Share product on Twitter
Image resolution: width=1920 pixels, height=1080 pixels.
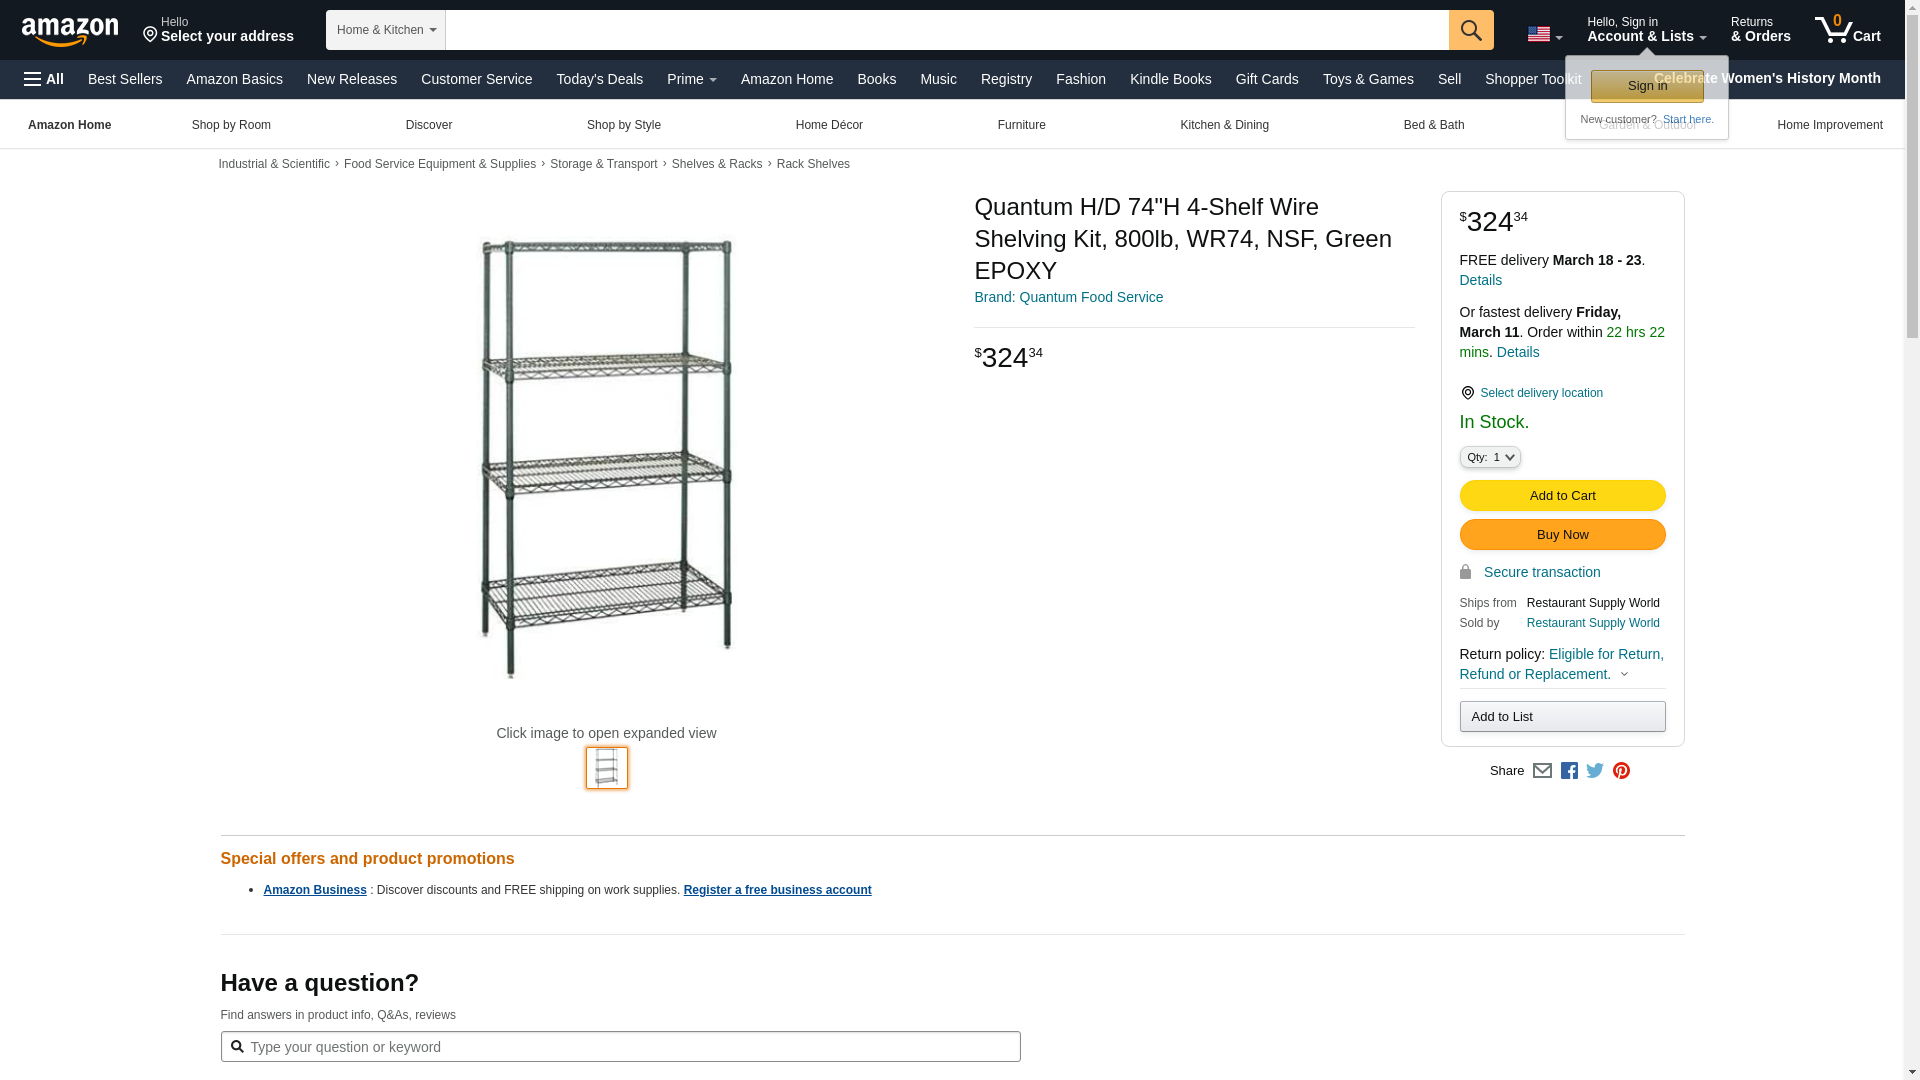[1595, 771]
